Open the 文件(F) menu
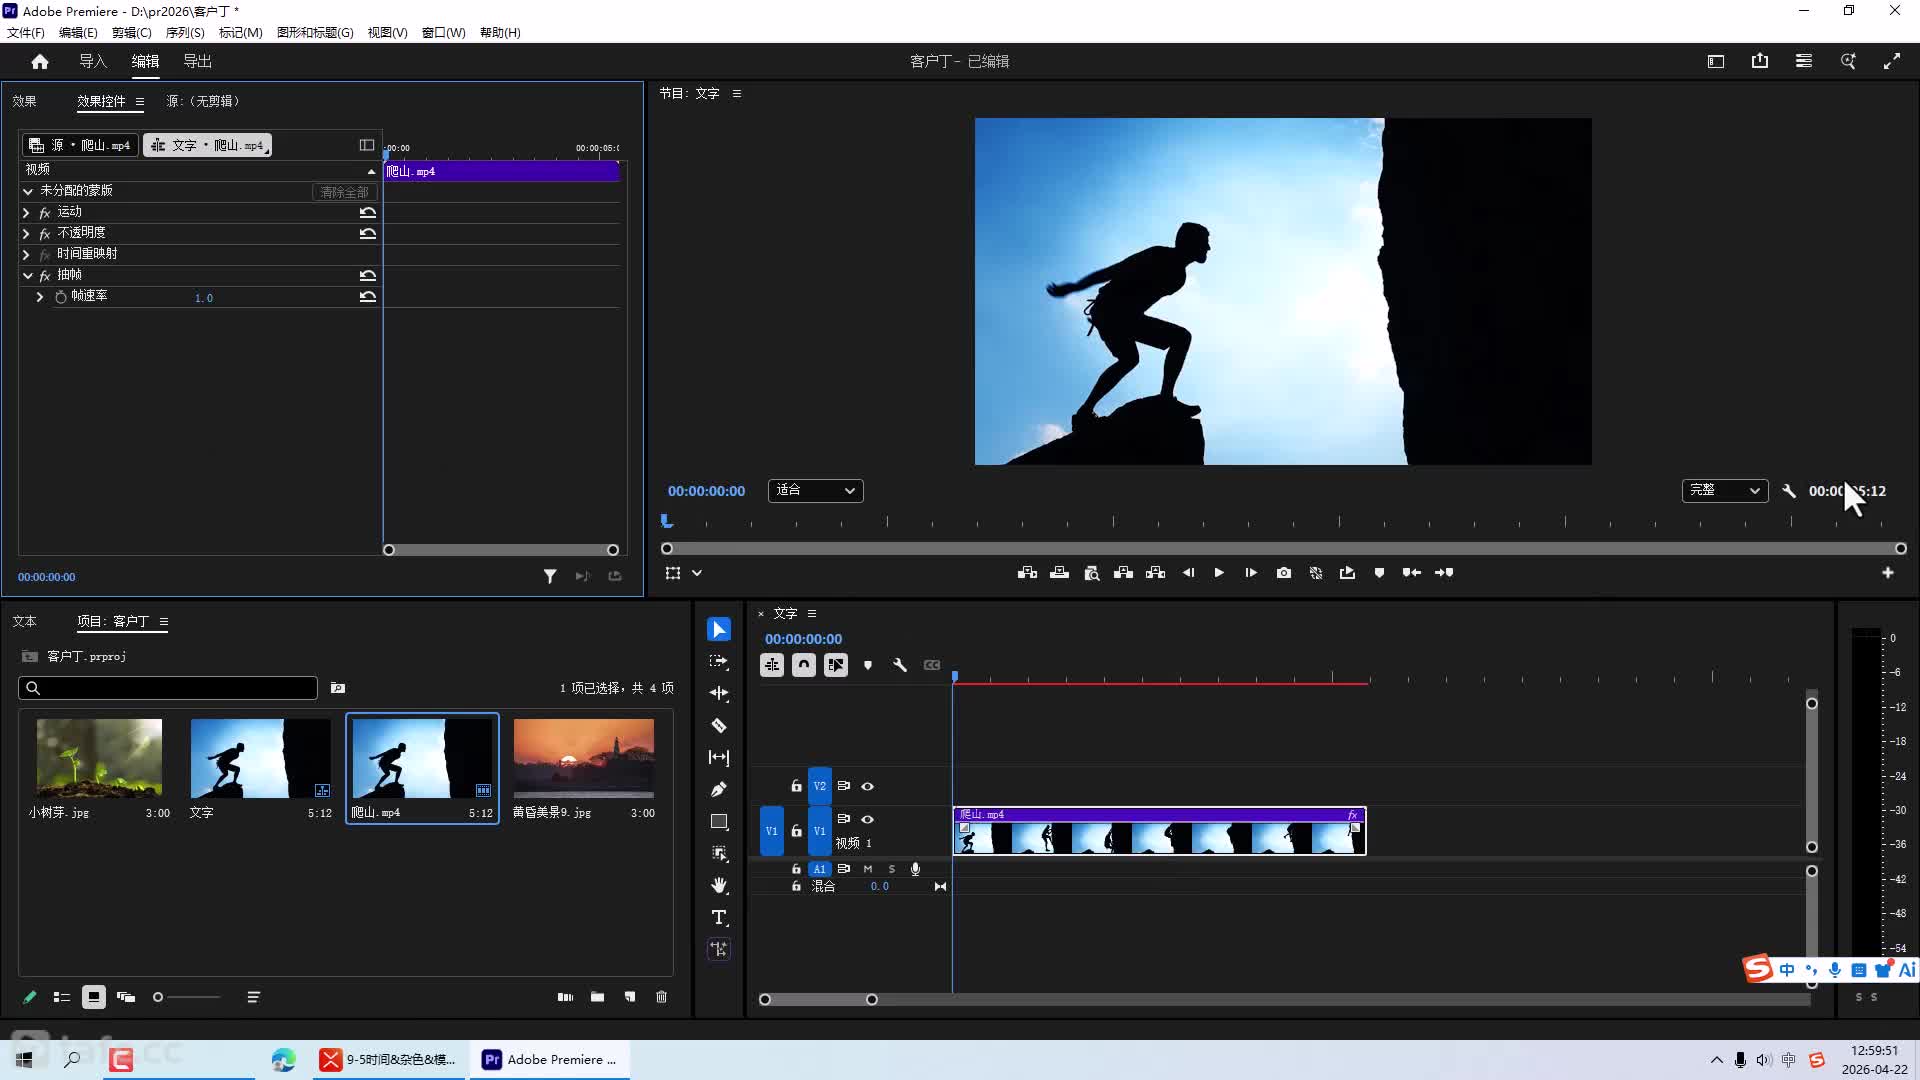The image size is (1920, 1080). 26,32
